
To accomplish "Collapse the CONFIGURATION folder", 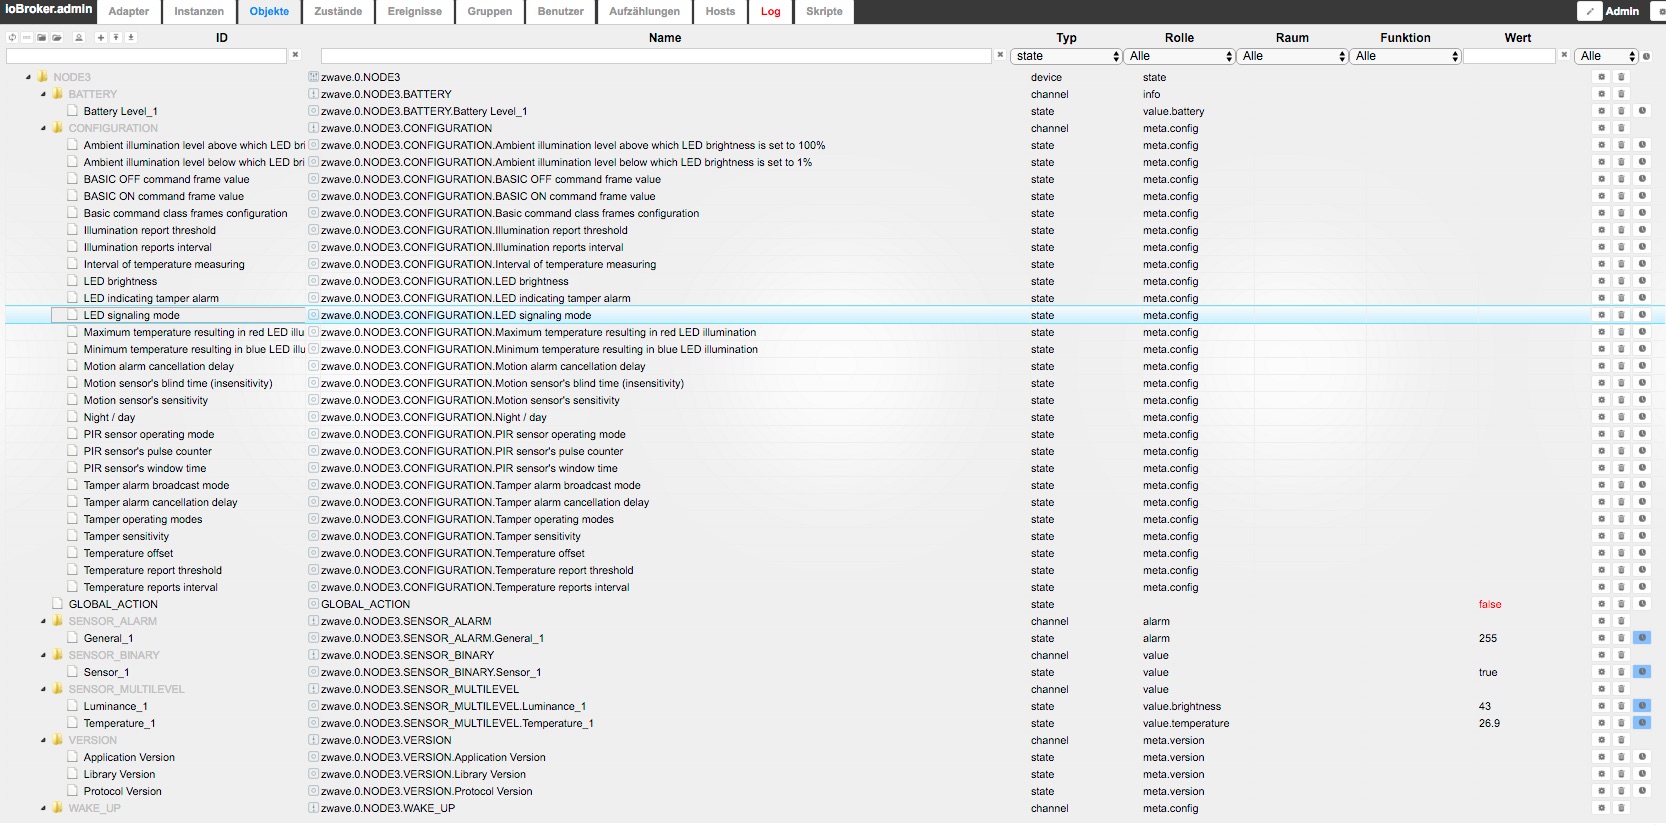I will [43, 128].
